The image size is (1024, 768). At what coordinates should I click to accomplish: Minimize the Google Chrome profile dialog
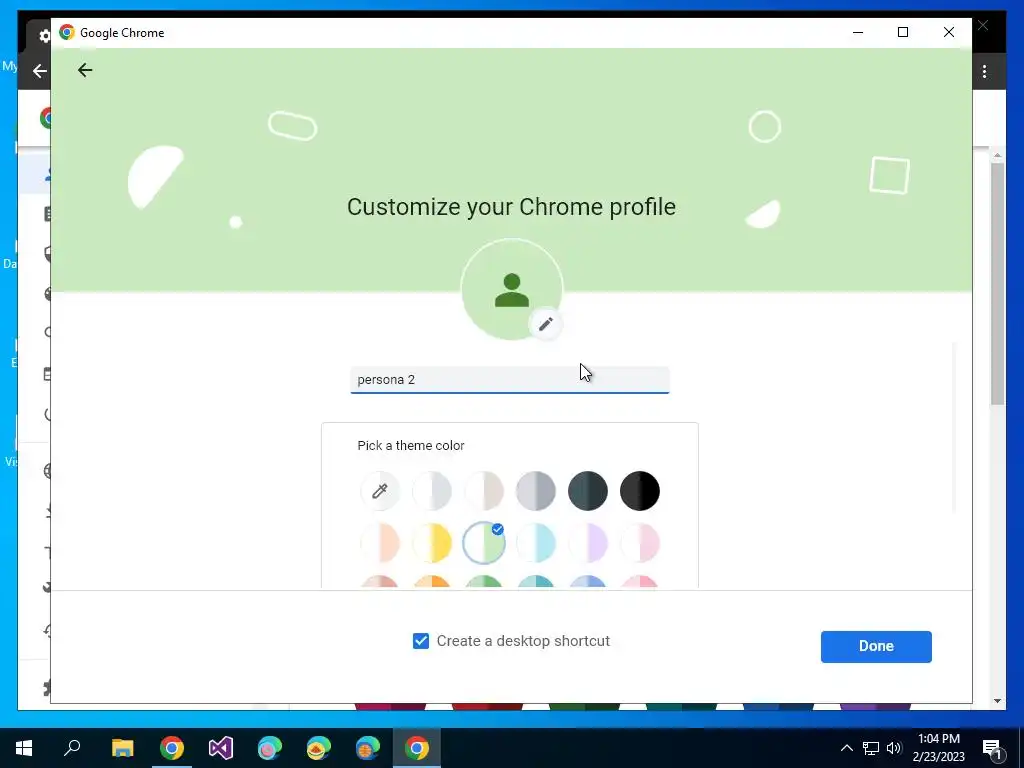(858, 32)
